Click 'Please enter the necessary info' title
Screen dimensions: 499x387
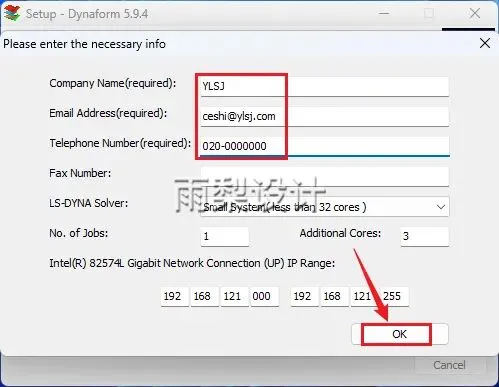pyautogui.click(x=84, y=44)
